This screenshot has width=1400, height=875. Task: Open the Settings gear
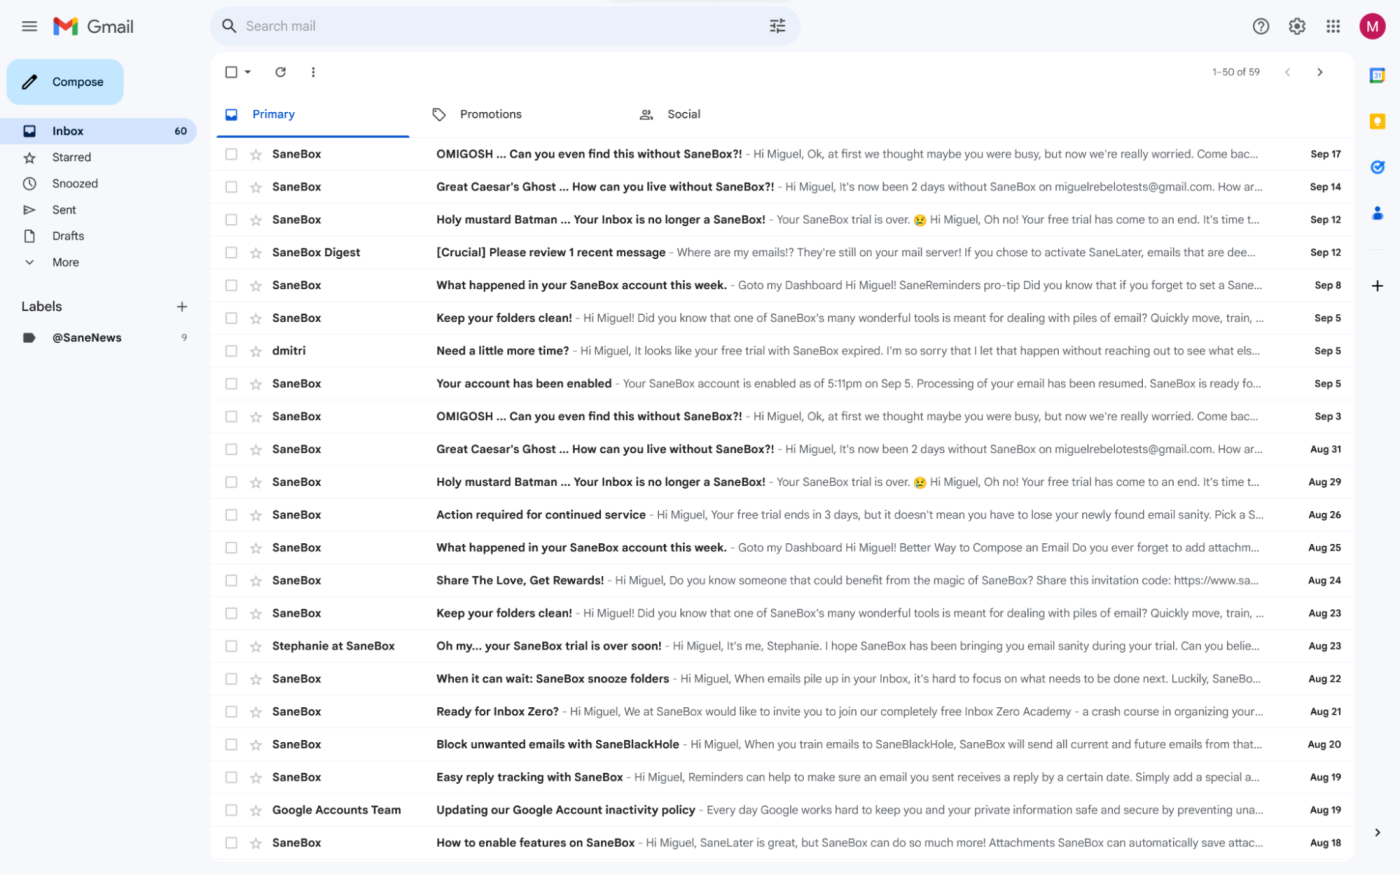(1297, 26)
